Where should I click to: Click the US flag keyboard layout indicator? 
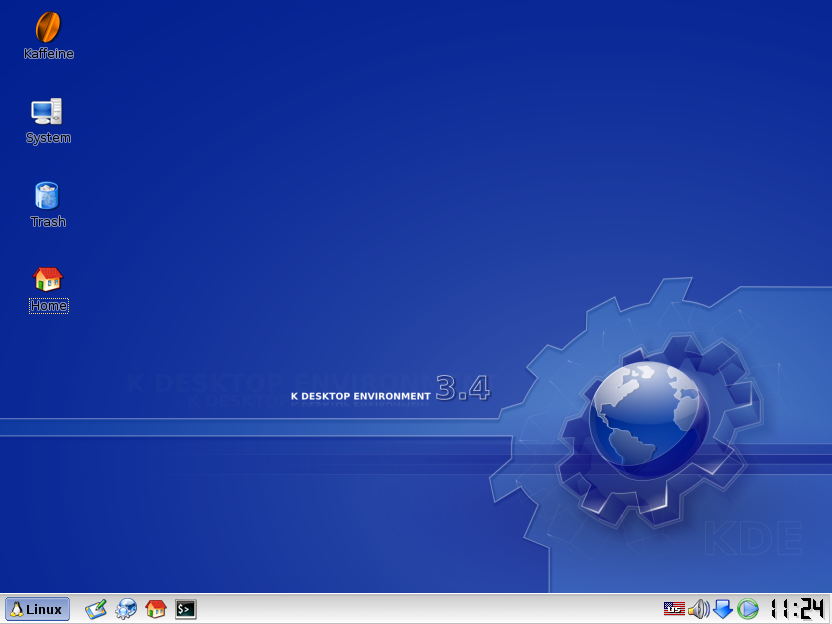coord(674,609)
